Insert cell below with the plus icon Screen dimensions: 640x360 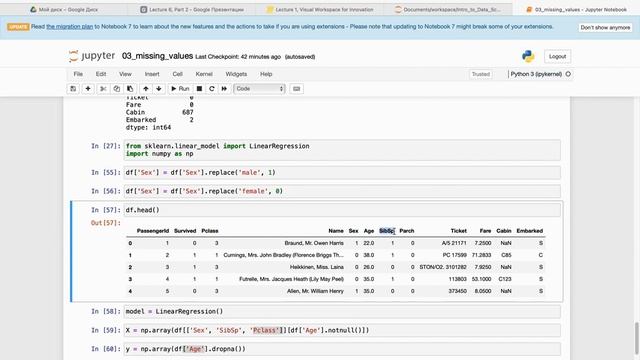pos(88,89)
